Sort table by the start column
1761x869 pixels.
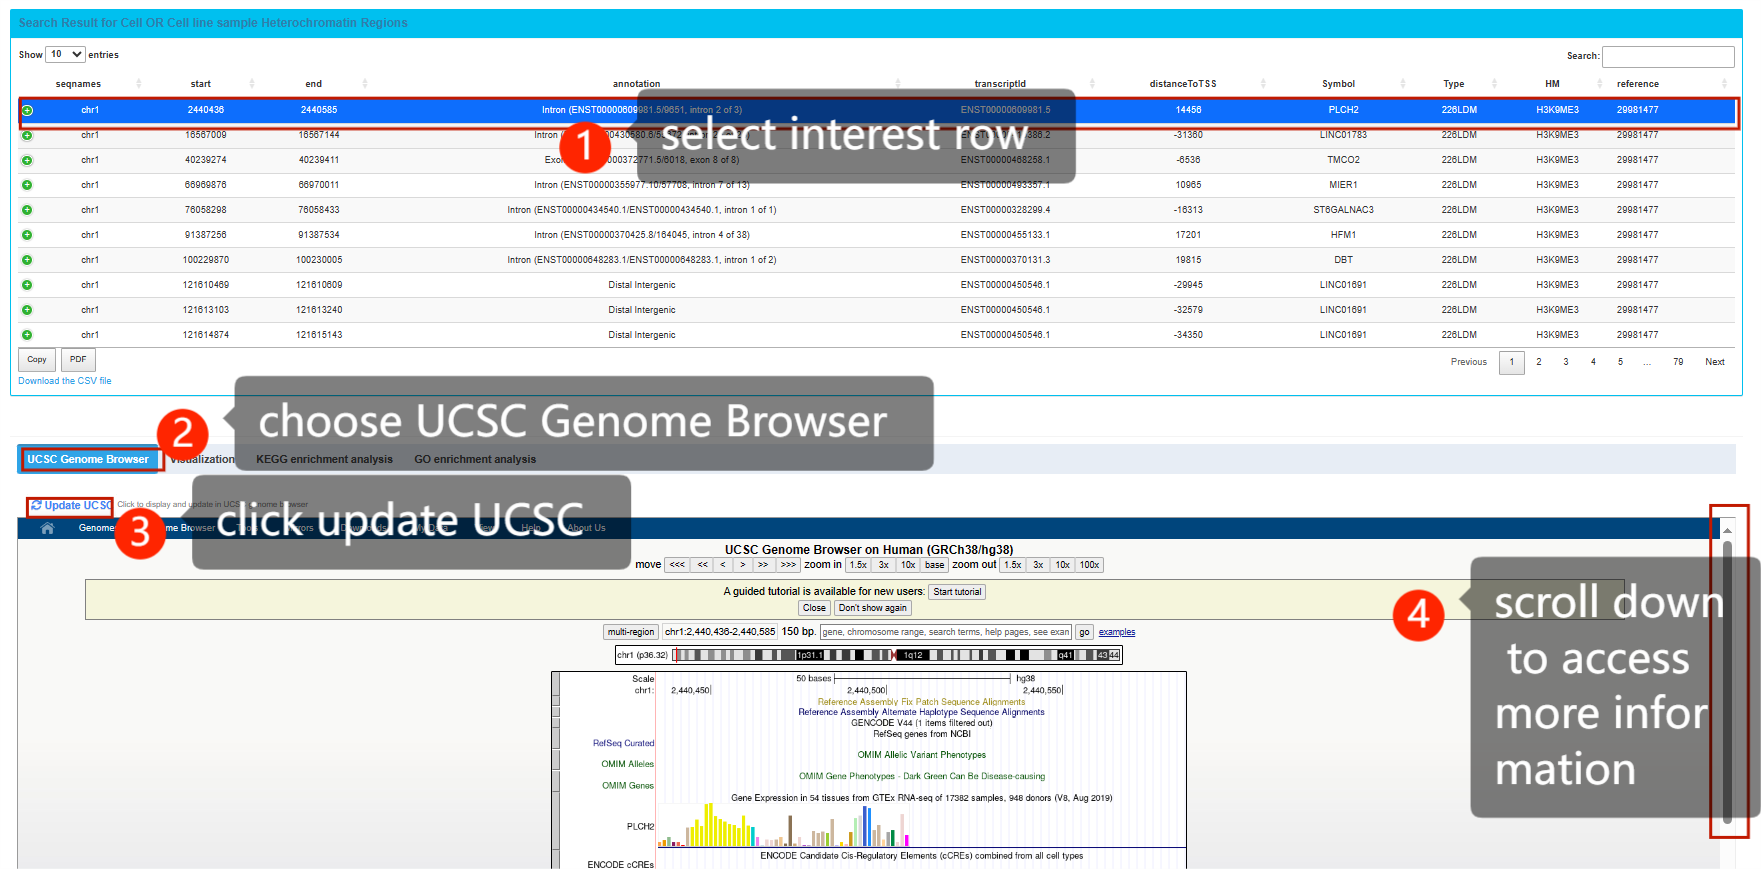click(x=251, y=84)
